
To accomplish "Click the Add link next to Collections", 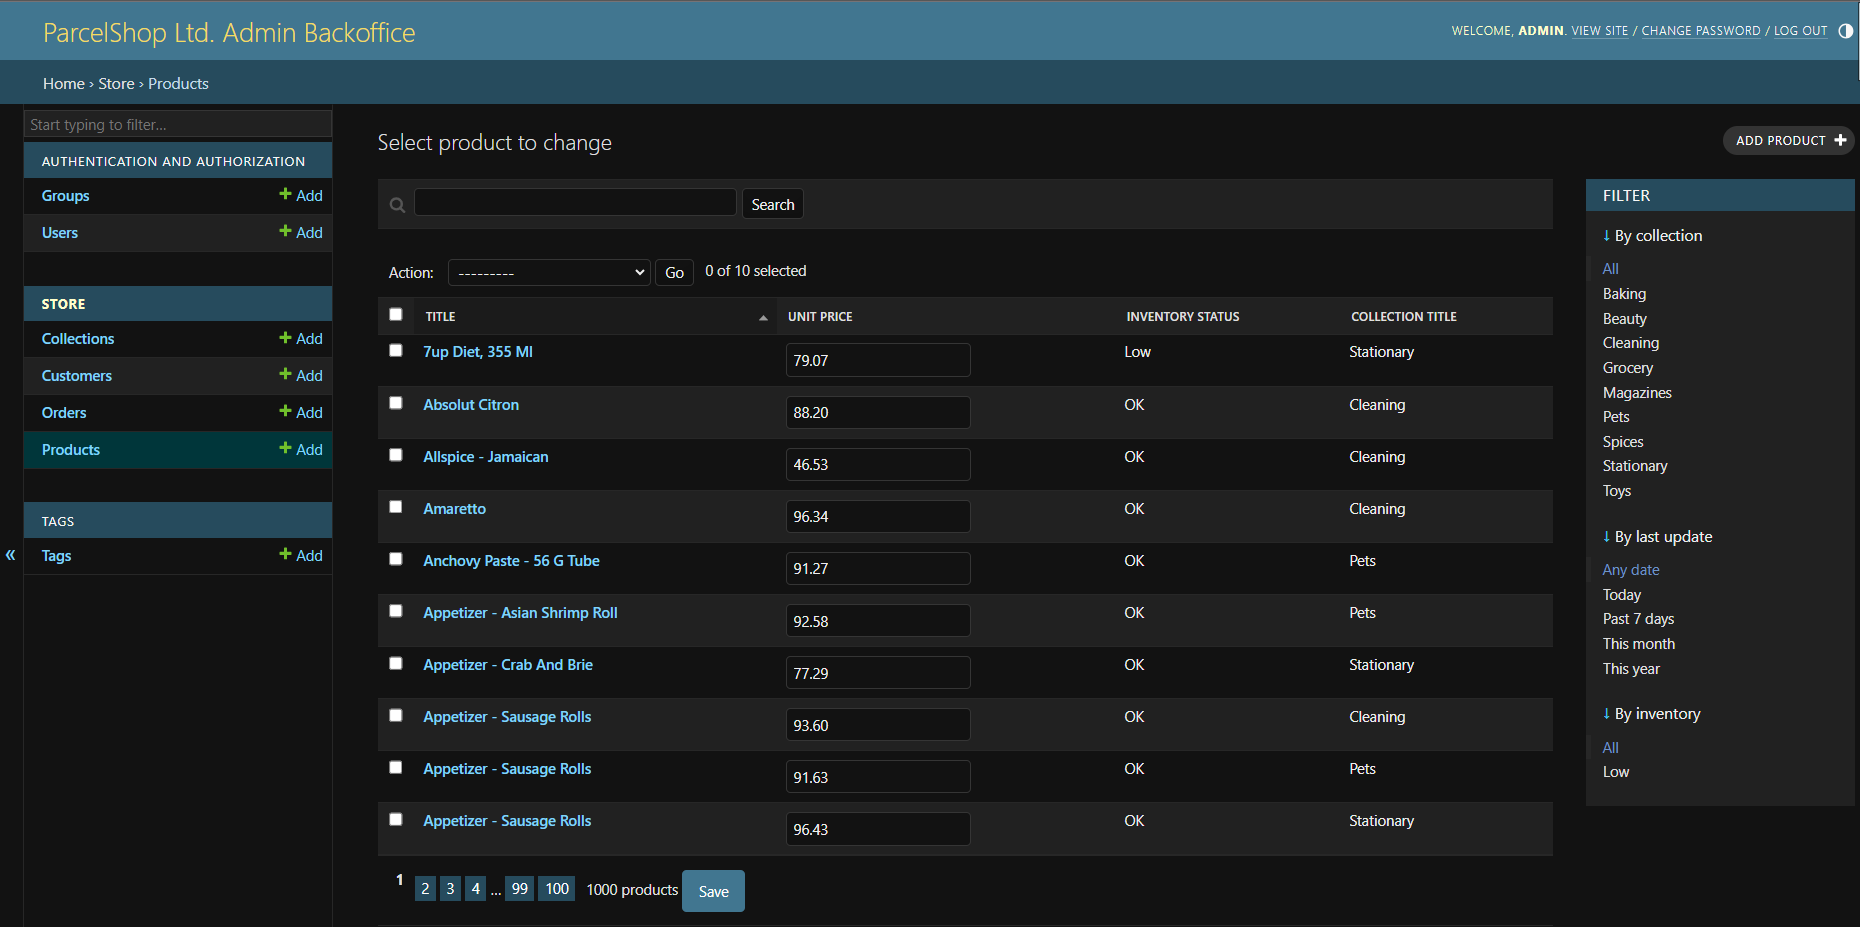I will [301, 339].
